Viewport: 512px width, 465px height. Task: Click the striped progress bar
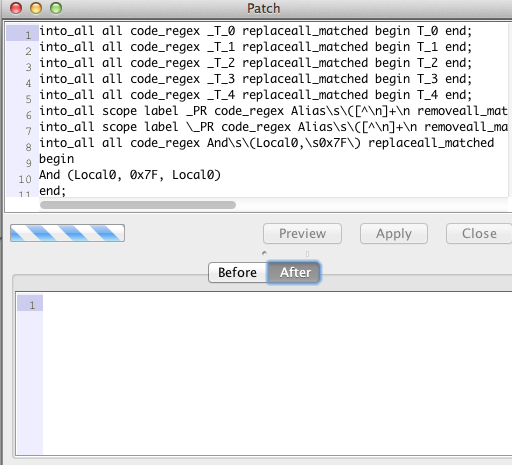pos(68,233)
